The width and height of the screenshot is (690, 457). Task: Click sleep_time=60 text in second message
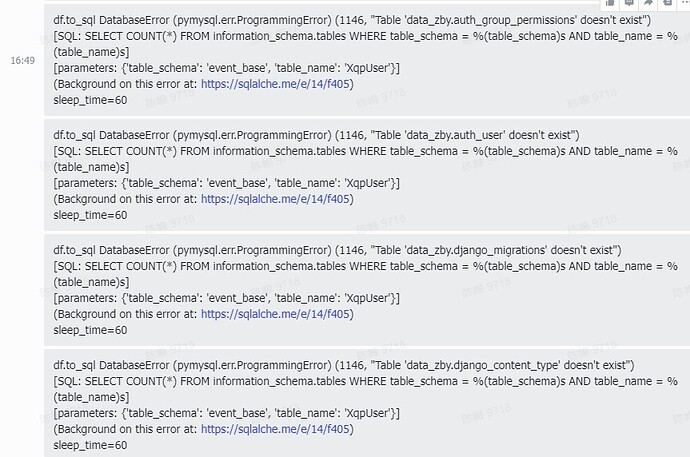90,215
